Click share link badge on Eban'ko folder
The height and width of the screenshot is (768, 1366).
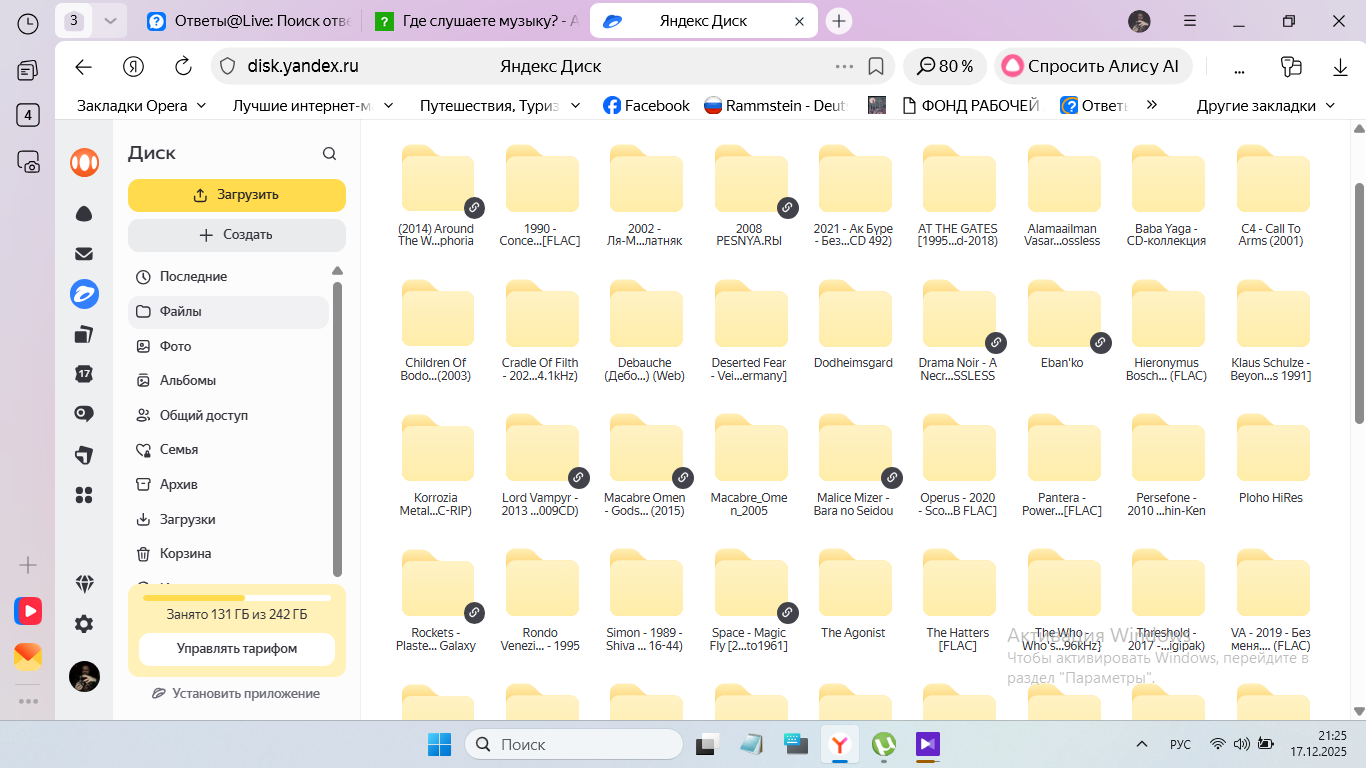tap(1100, 342)
